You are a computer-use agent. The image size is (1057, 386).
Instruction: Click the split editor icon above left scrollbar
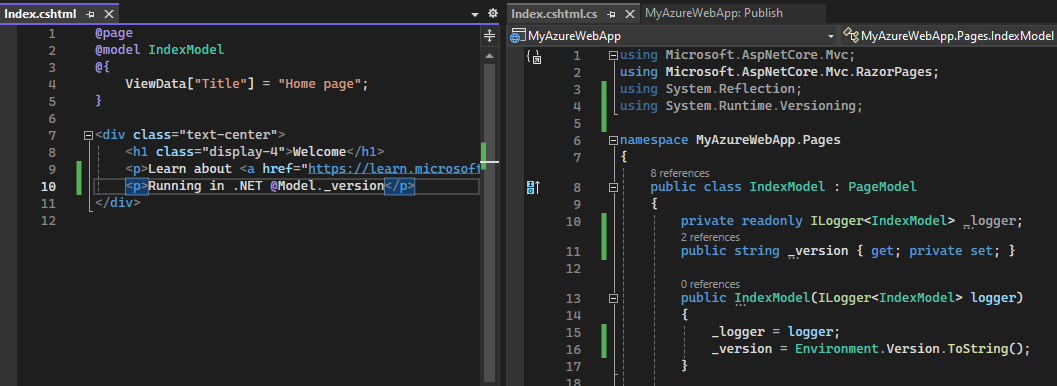tap(490, 35)
